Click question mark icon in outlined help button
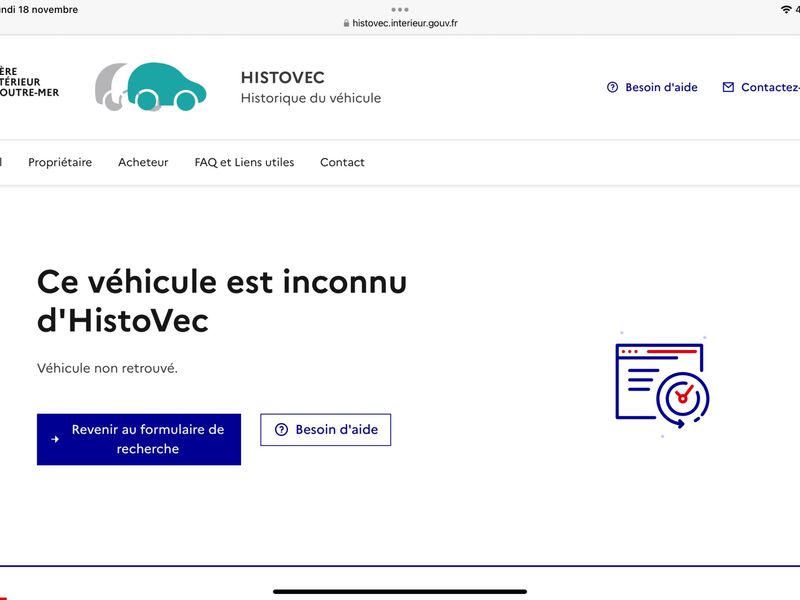The width and height of the screenshot is (800, 600). tap(281, 430)
